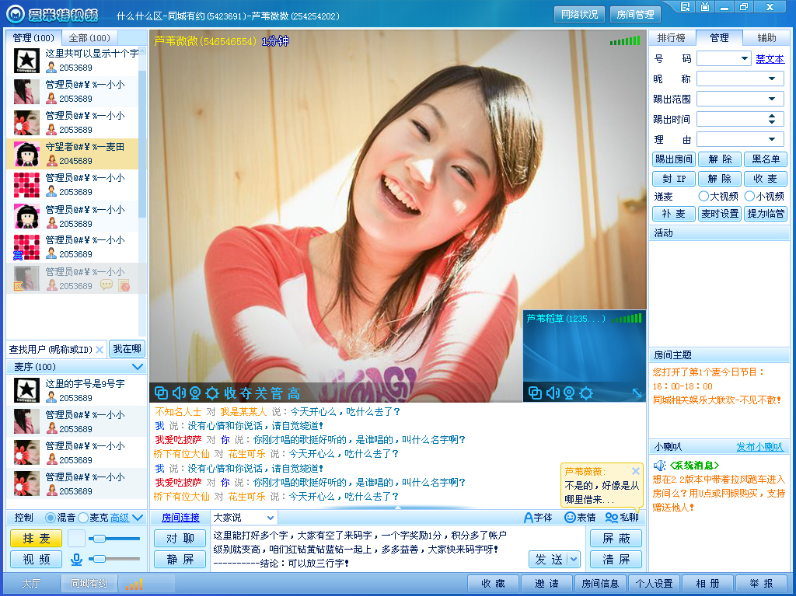
Task: Select the 小视频 radio option
Action: [749, 196]
